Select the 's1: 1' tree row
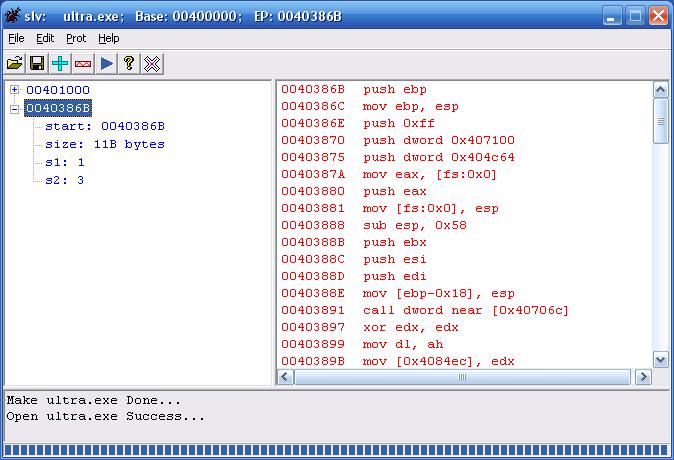The image size is (674, 460). click(x=65, y=162)
